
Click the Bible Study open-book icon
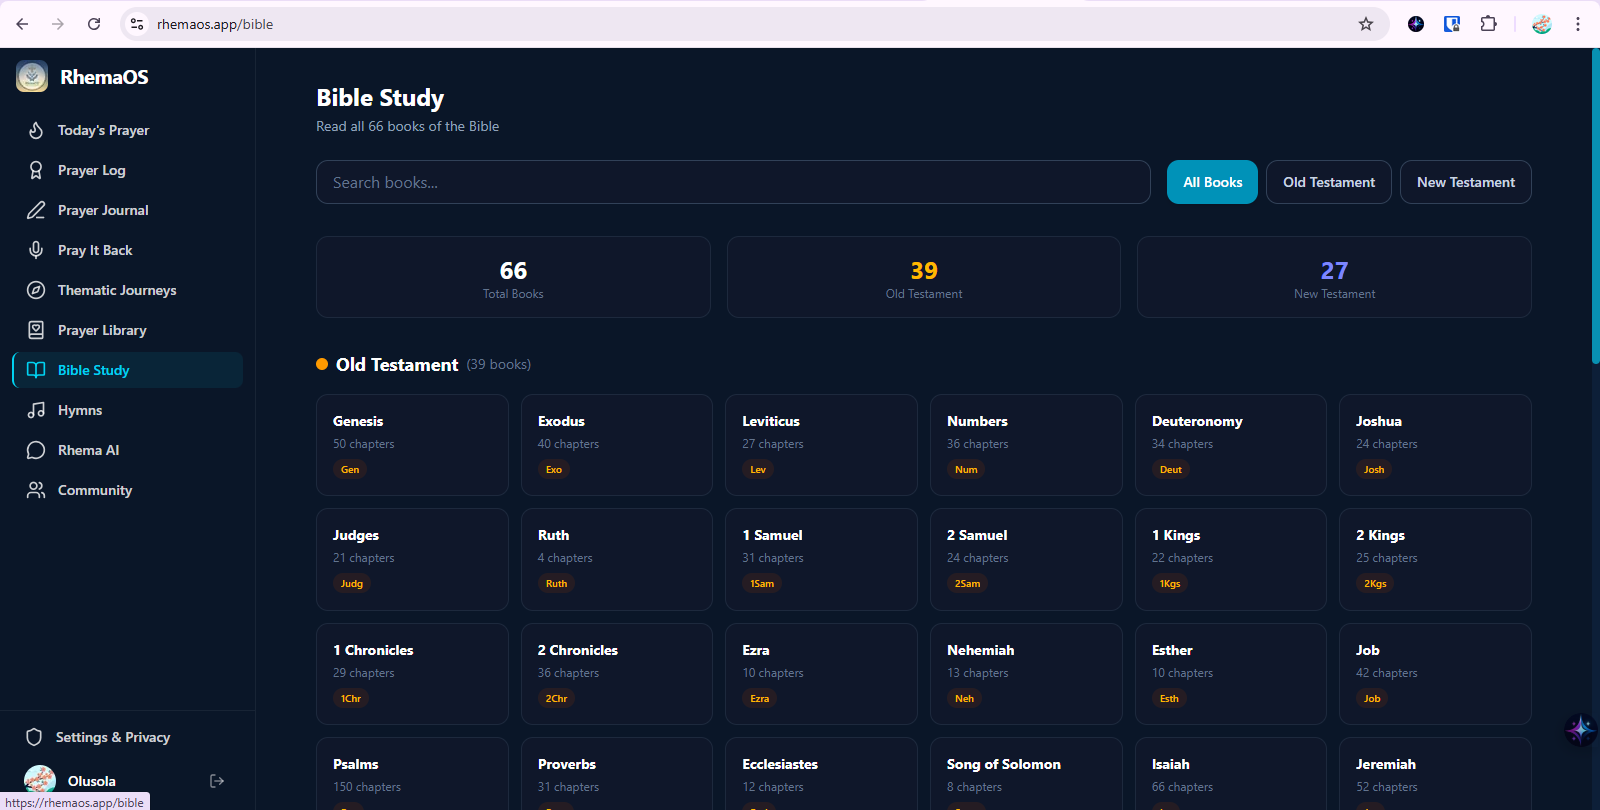pyautogui.click(x=36, y=370)
